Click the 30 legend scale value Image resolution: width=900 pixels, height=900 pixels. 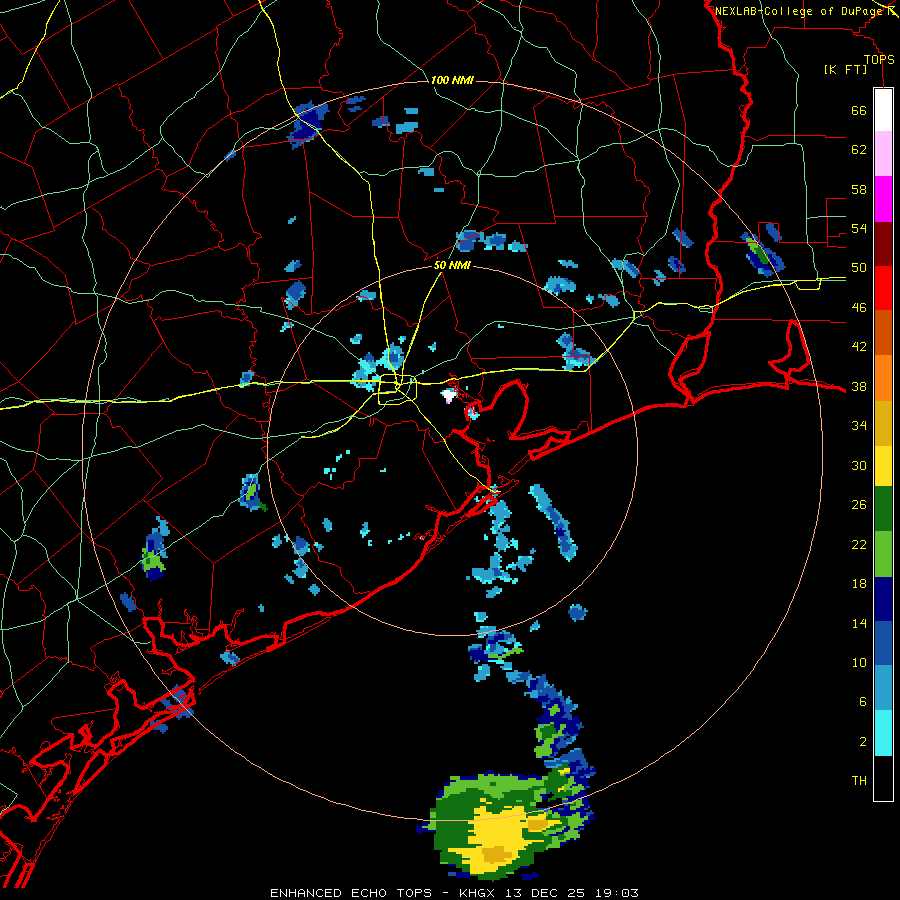coord(859,465)
